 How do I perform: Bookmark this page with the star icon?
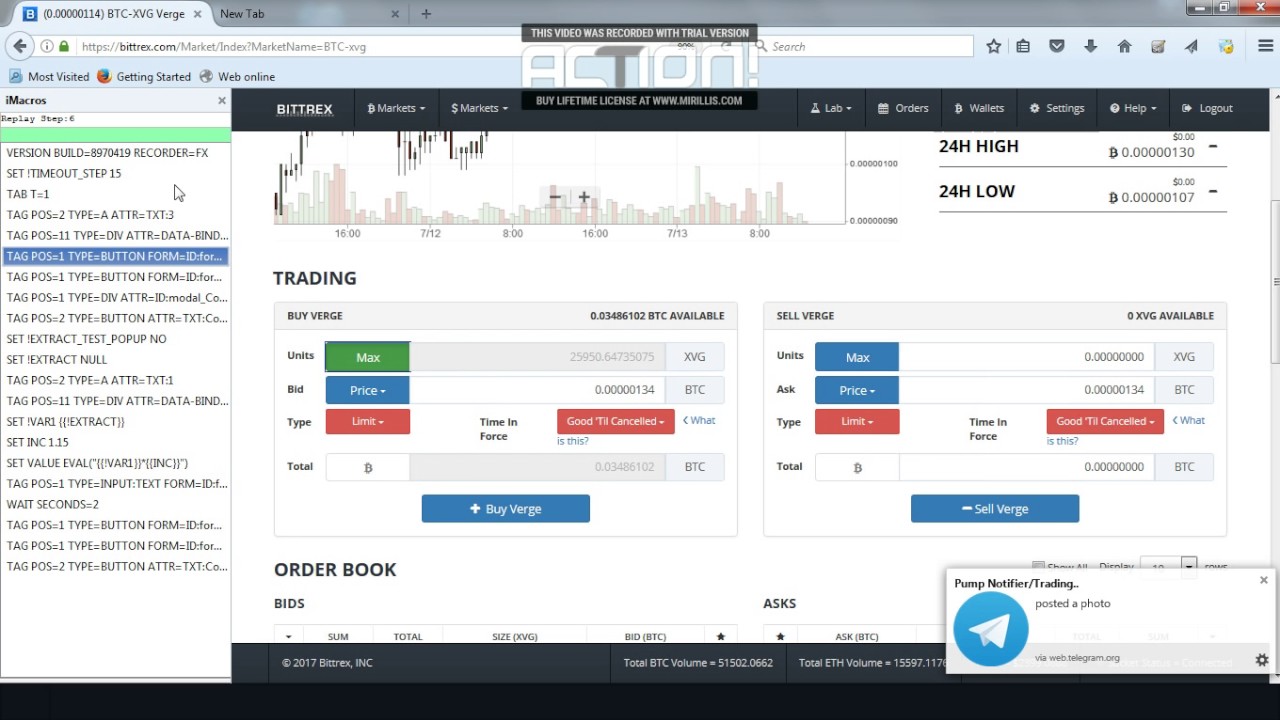coord(993,46)
